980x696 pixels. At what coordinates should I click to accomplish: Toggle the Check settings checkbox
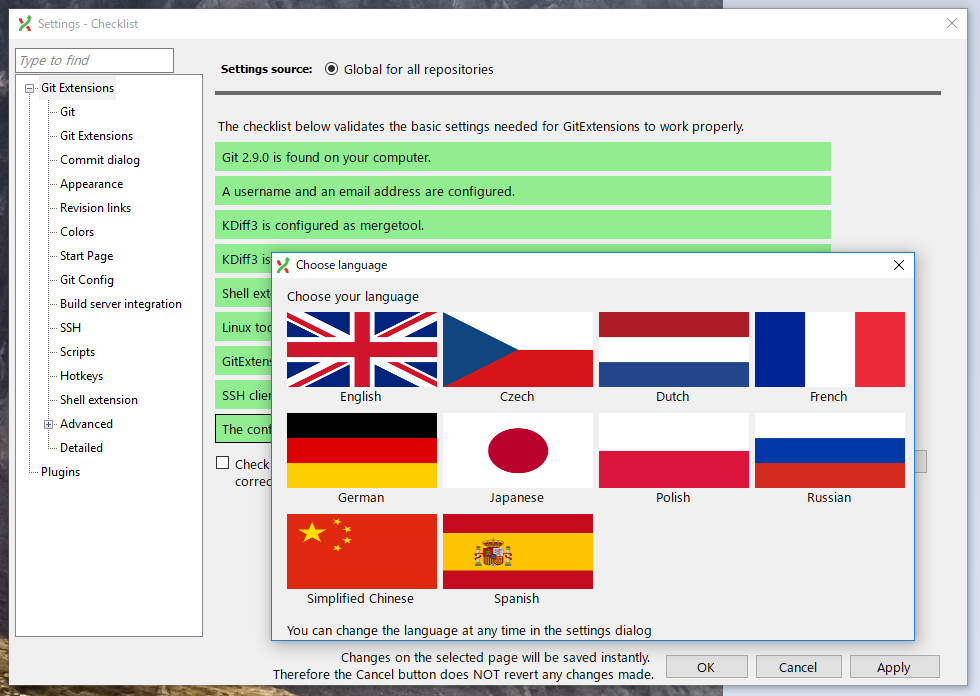222,462
